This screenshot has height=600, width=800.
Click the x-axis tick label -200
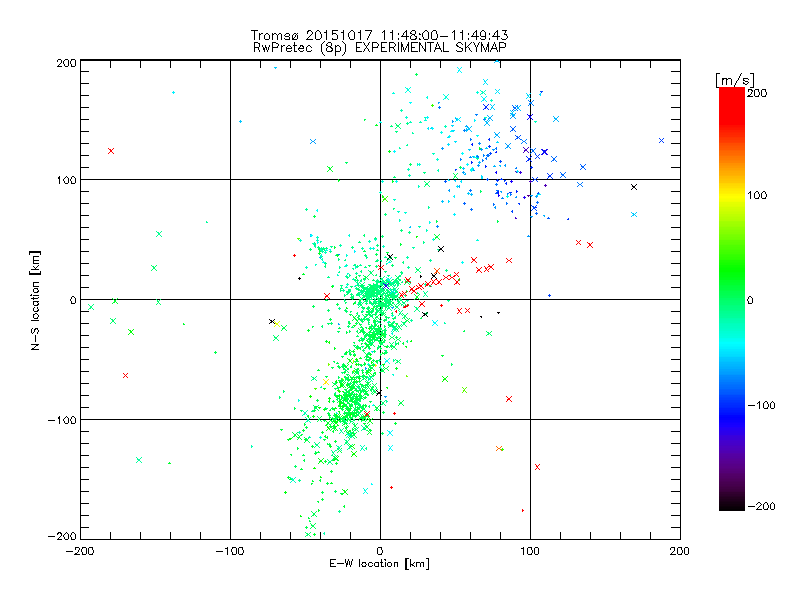81,551
